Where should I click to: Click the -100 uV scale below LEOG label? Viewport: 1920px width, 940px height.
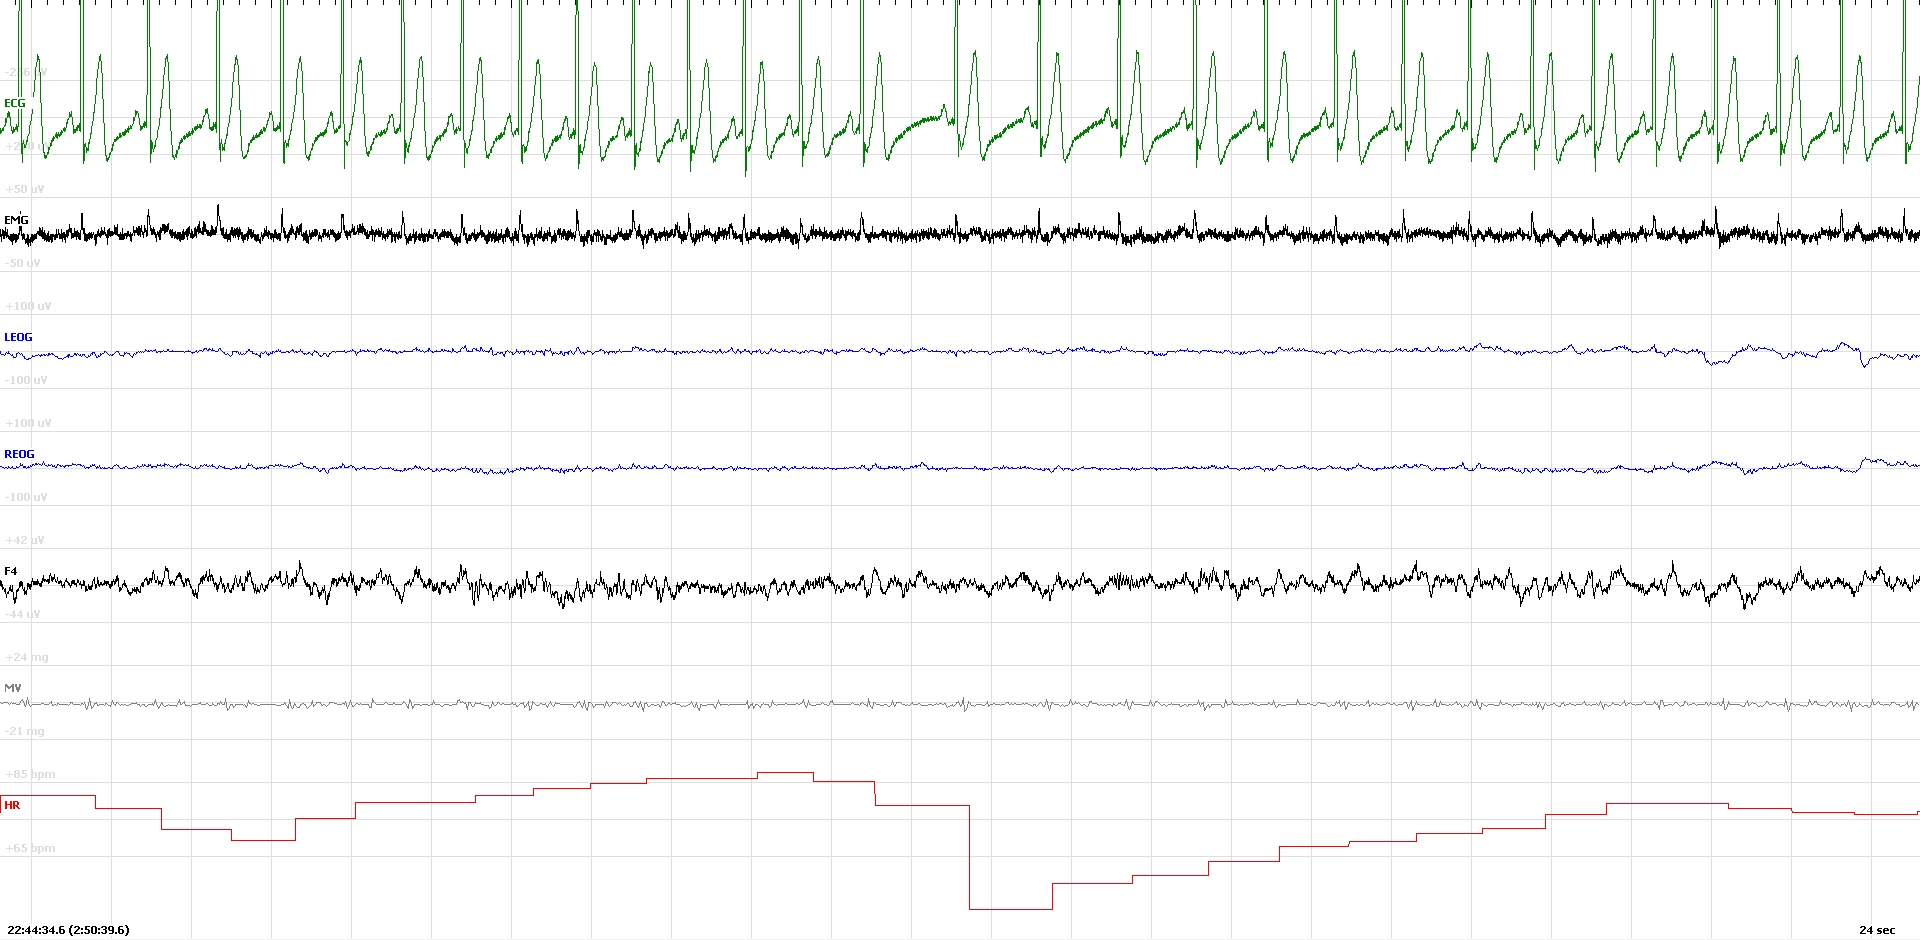click(26, 380)
